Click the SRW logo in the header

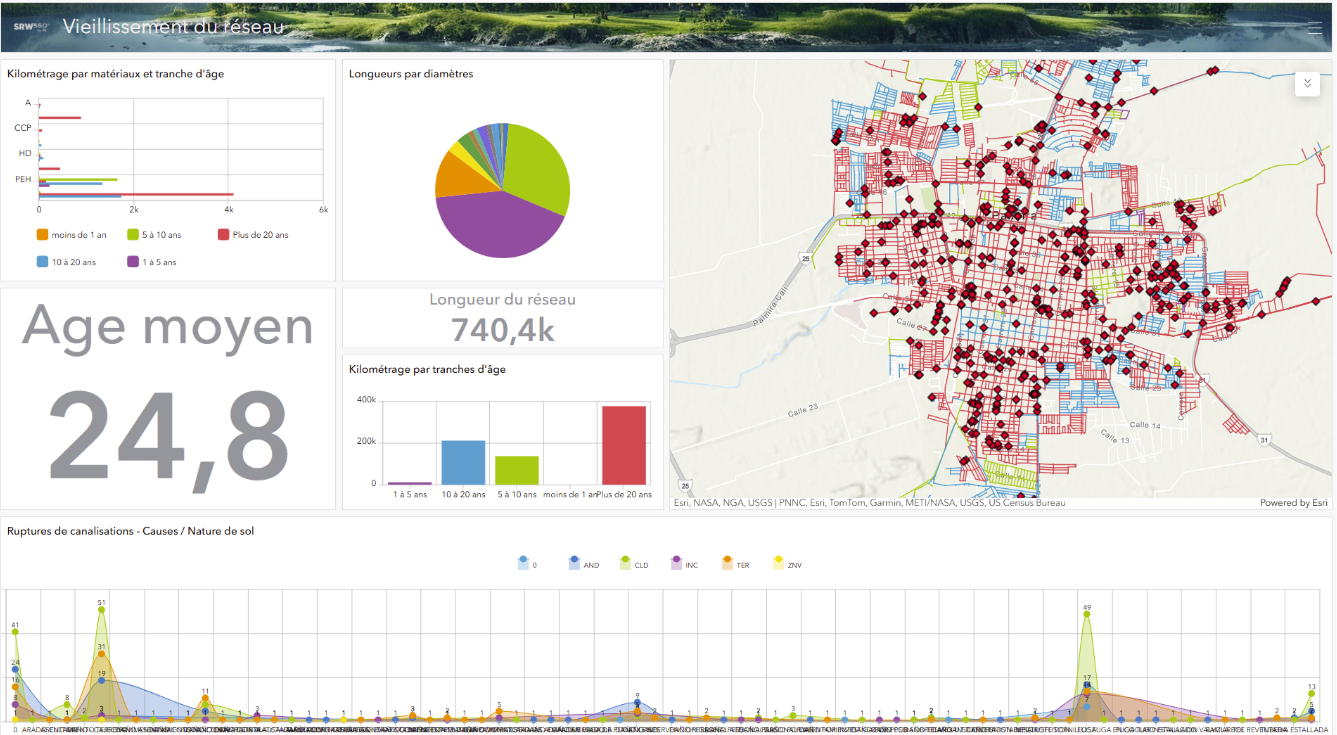pos(28,27)
